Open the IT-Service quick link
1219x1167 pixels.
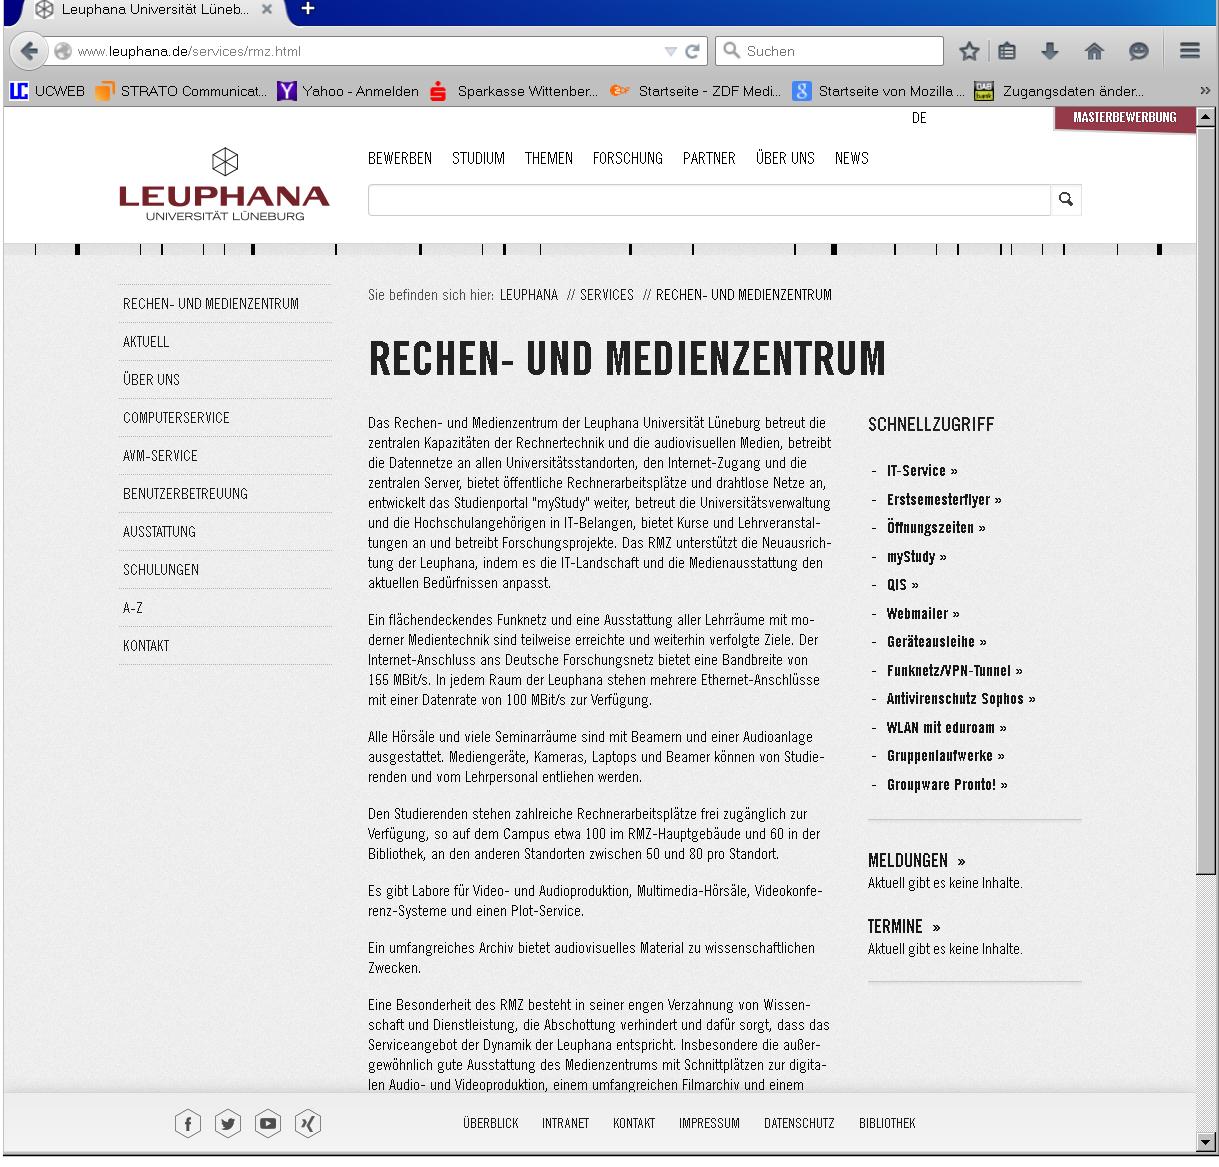[x=922, y=471]
